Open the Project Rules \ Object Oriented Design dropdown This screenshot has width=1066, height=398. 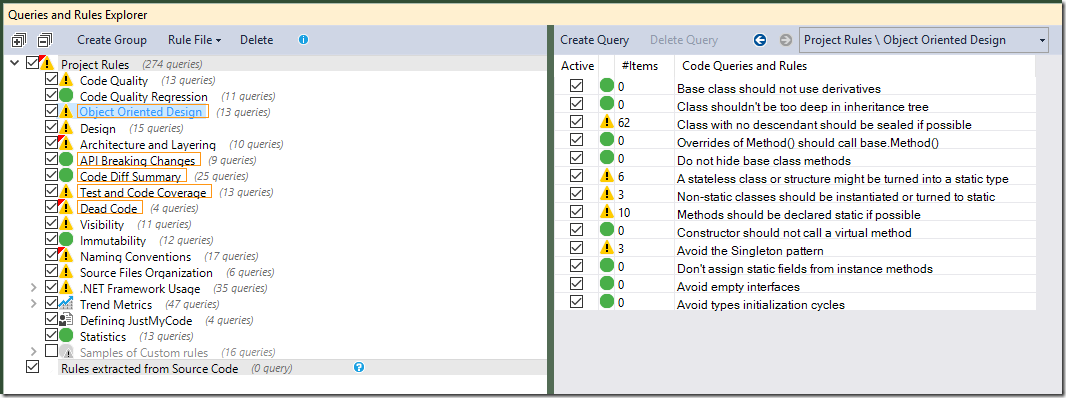tap(924, 40)
